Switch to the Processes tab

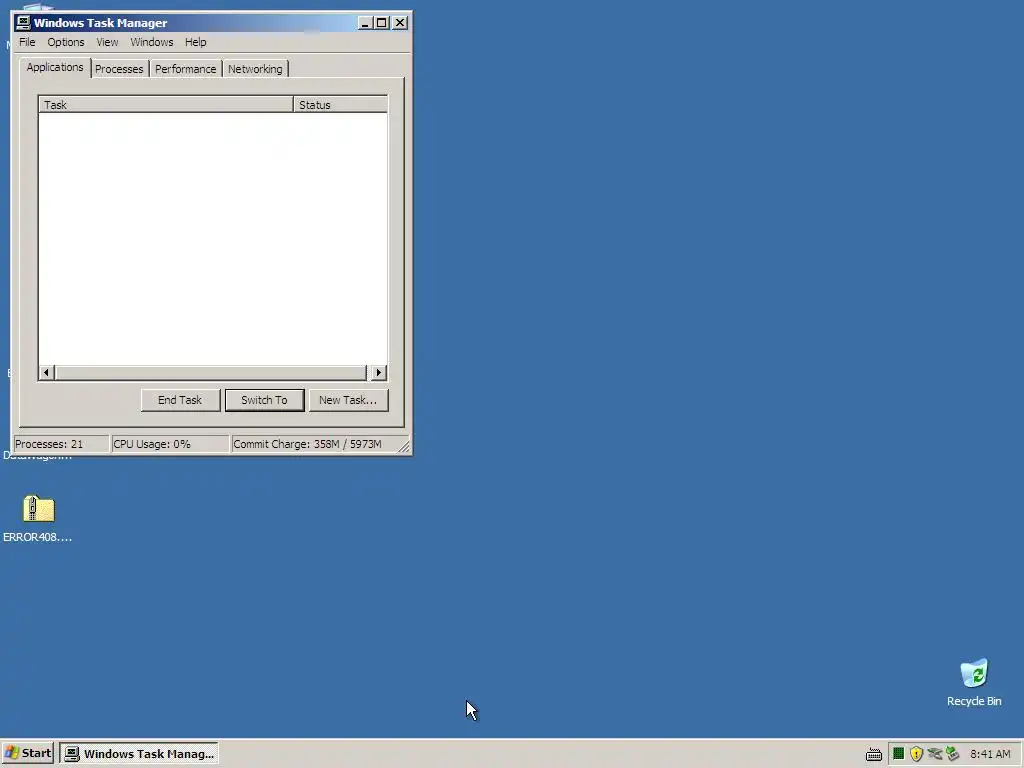click(119, 69)
